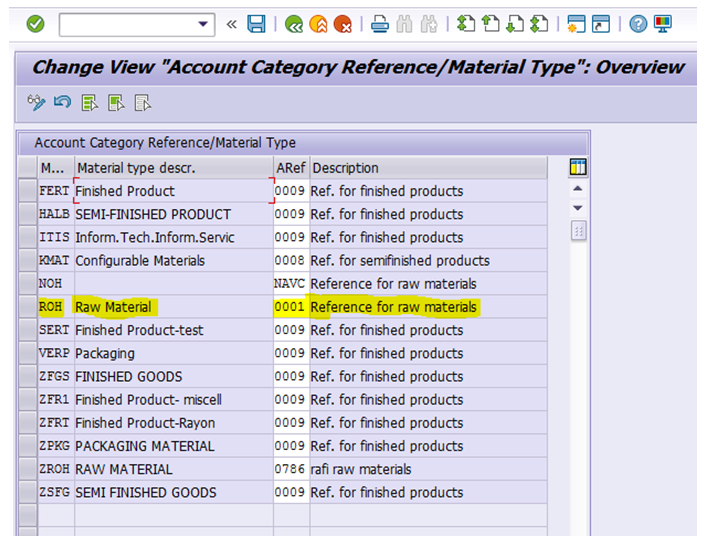Click 'rafi raw materials' description cell
The image size is (705, 542).
click(428, 469)
